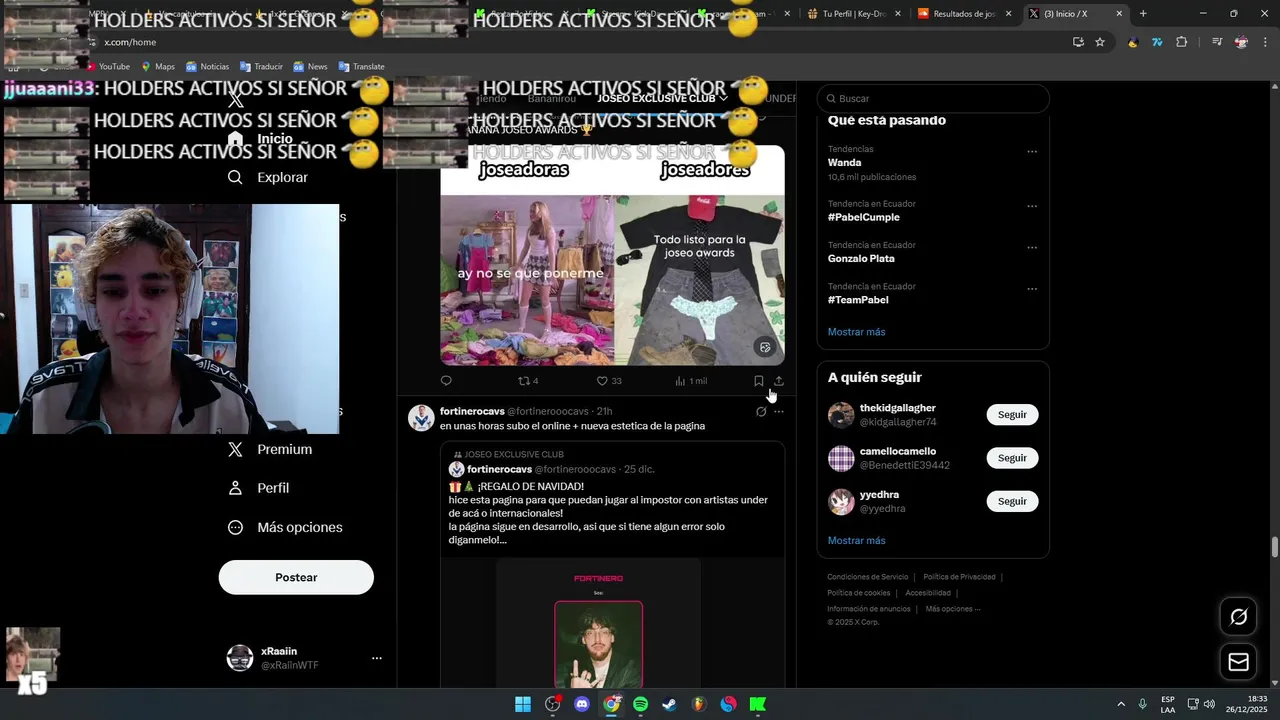The width and height of the screenshot is (1280, 720).
Task: Open the Accesibilidad footer link
Action: click(x=928, y=593)
